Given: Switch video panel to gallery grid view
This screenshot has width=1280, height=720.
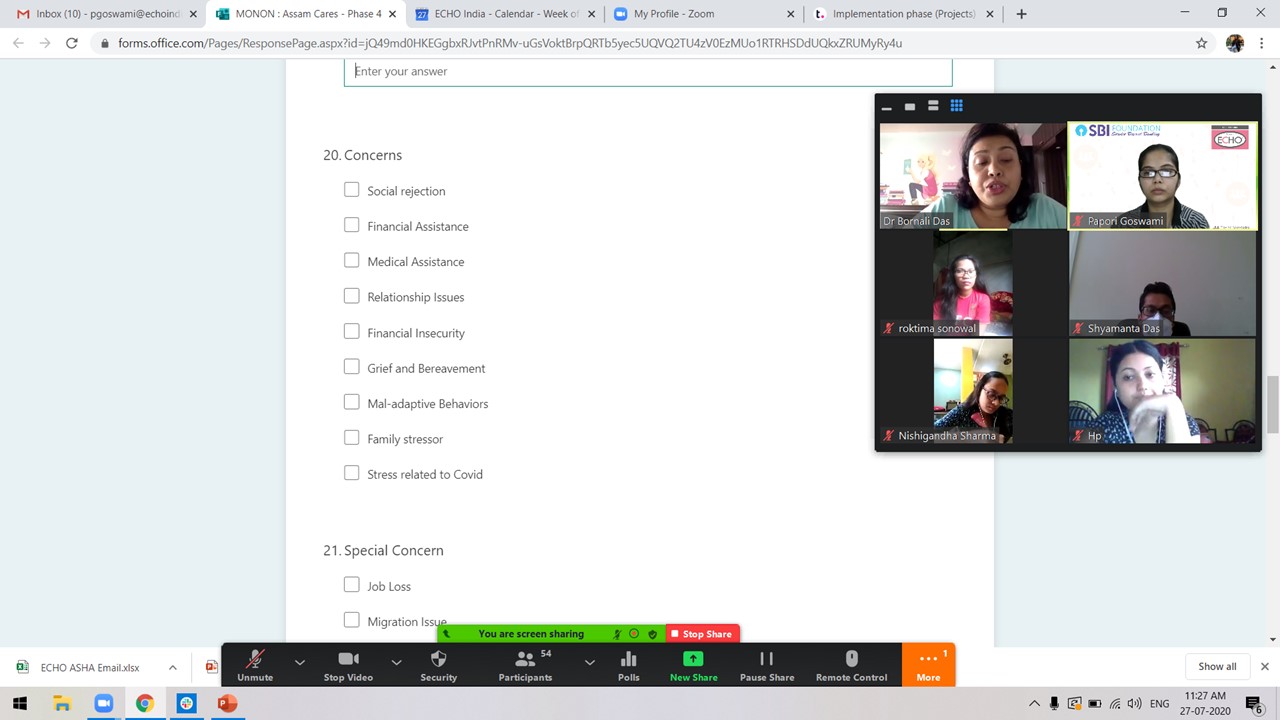Looking at the screenshot, I should click(x=956, y=106).
